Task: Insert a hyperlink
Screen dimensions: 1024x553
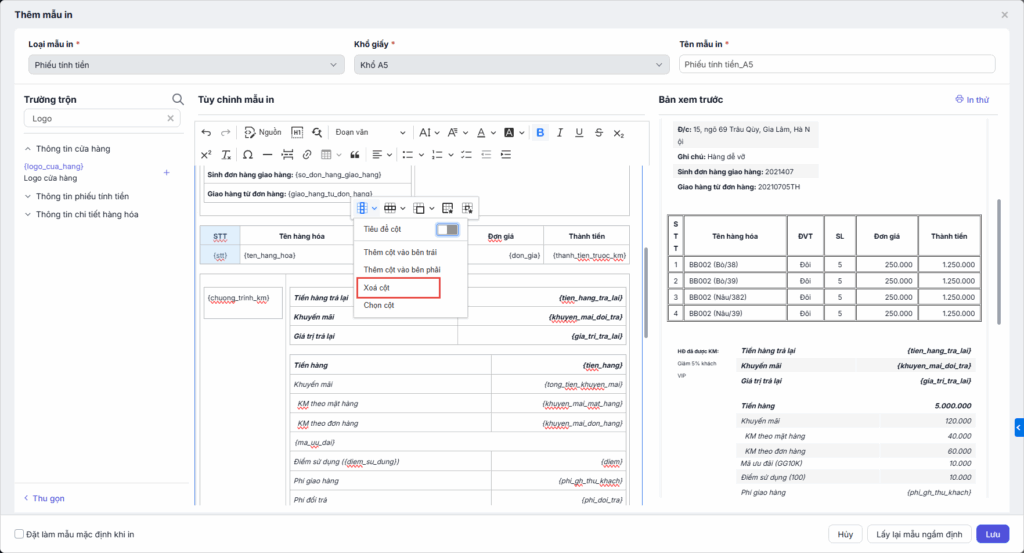Action: click(x=306, y=155)
